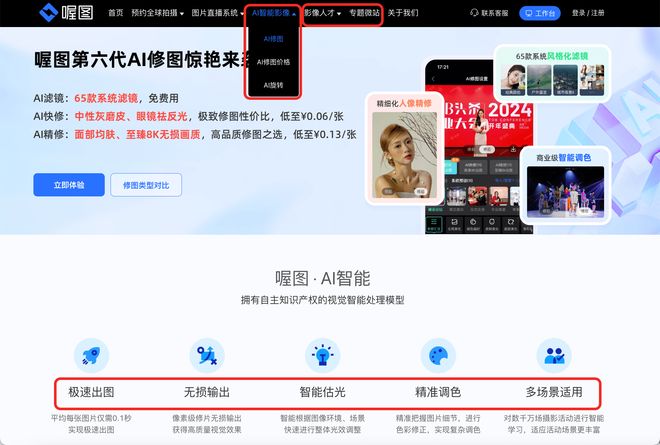The width and height of the screenshot is (660, 445).
Task: Click the monitor icon in the 工作台 button
Action: pyautogui.click(x=529, y=13)
